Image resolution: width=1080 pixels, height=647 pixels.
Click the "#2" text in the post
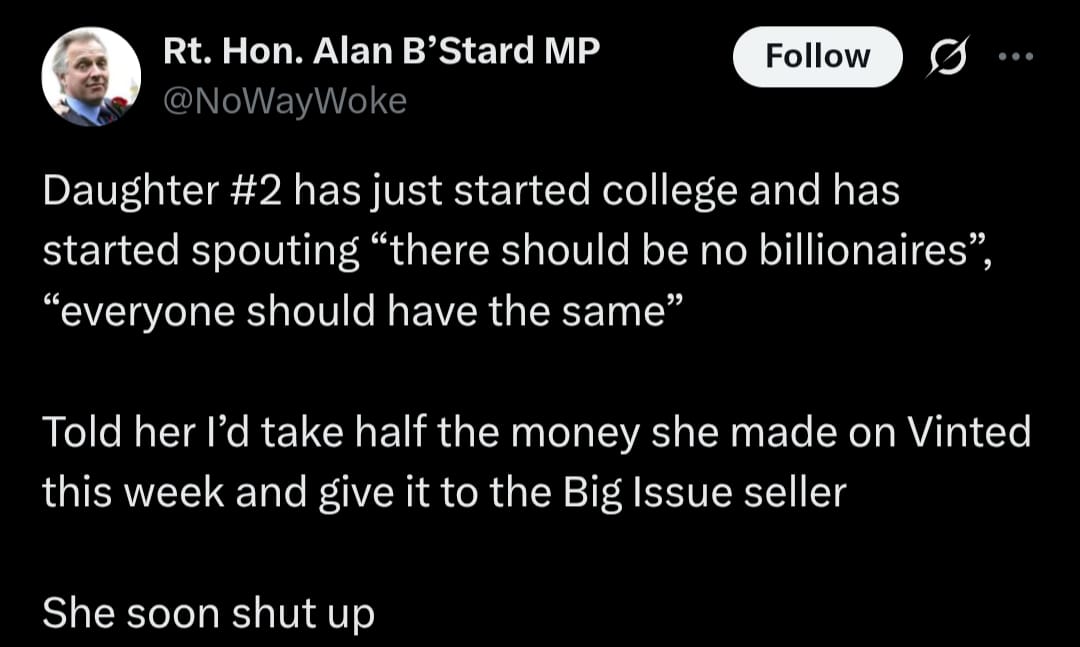coord(255,190)
